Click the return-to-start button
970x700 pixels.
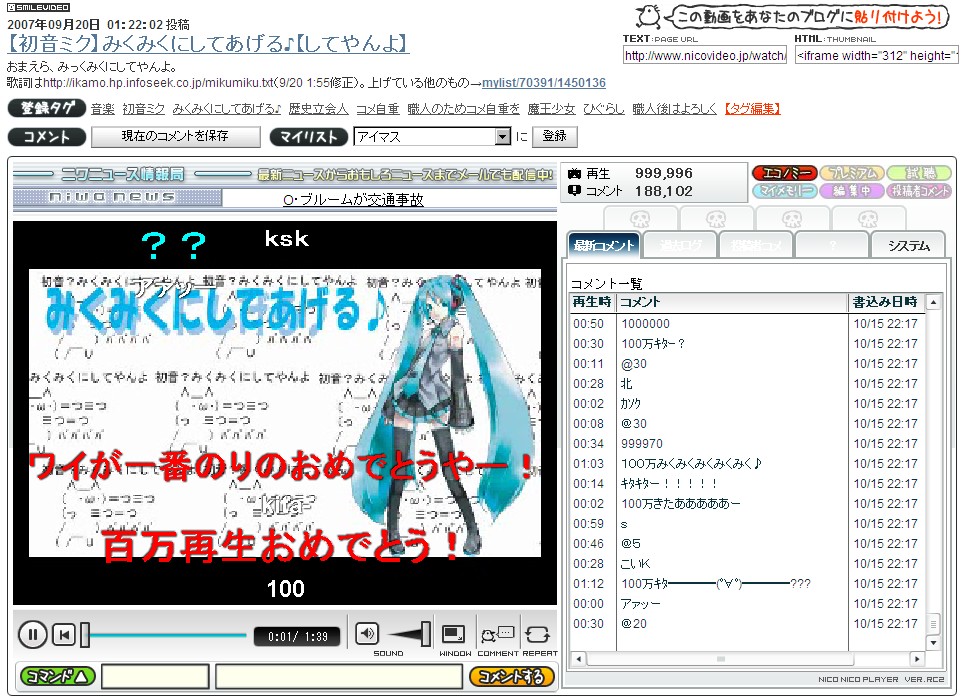[x=64, y=634]
